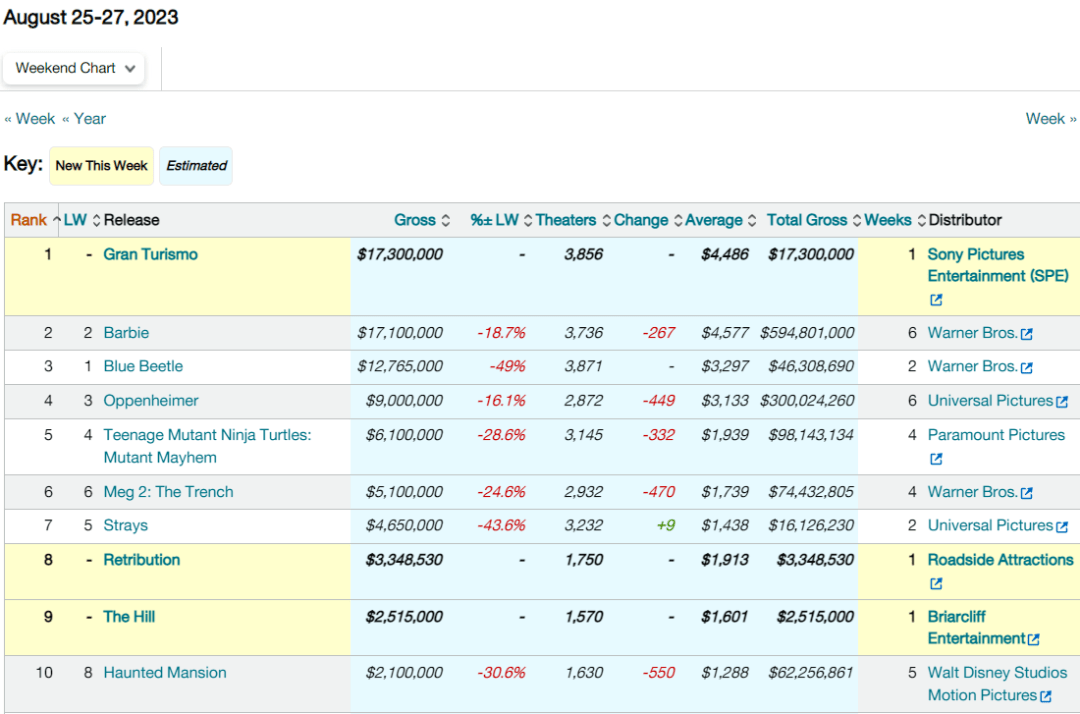Sort table by Theaters column header
The image size is (1080, 714).
click(565, 220)
